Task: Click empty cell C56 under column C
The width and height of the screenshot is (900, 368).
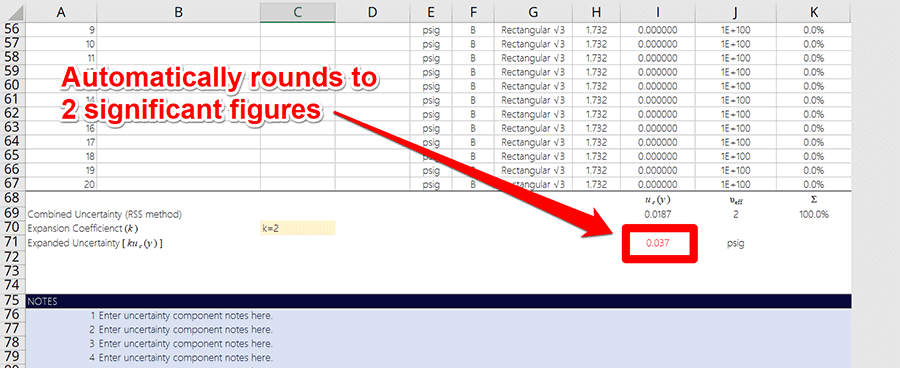Action: (x=297, y=30)
